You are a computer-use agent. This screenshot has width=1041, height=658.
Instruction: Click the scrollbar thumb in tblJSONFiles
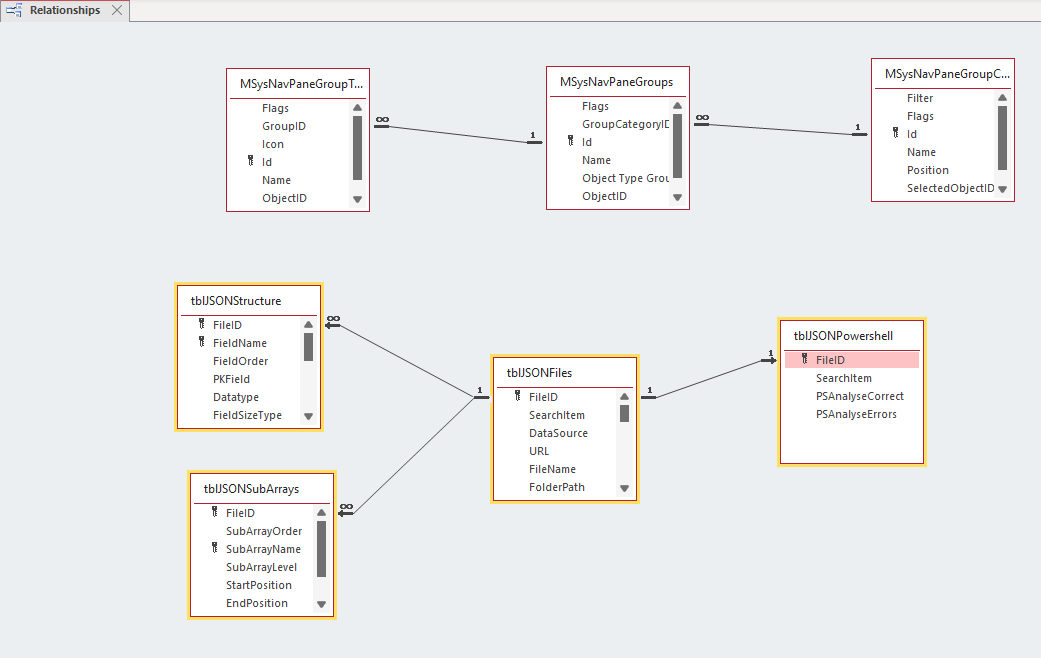click(624, 413)
